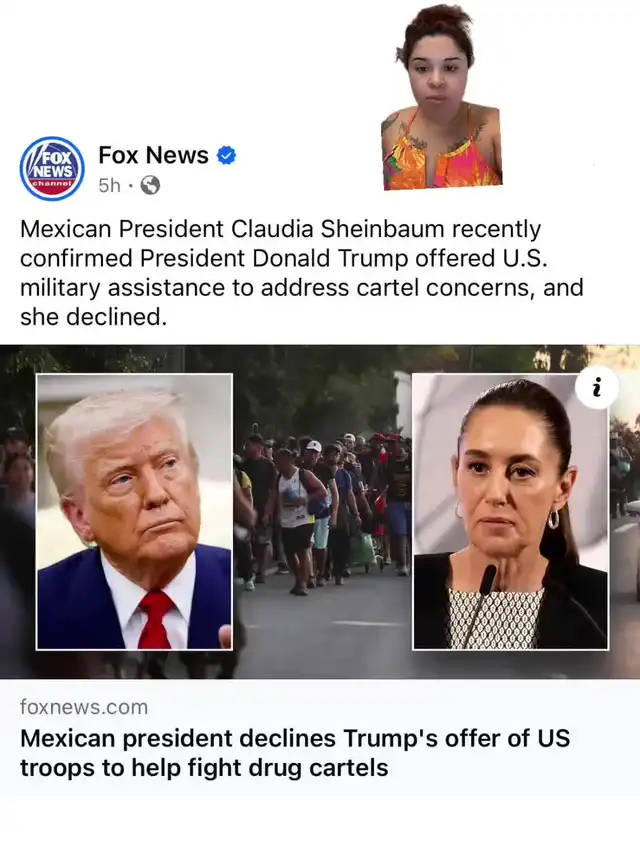Open the Fox News channel logo avatar

[x=52, y=169]
